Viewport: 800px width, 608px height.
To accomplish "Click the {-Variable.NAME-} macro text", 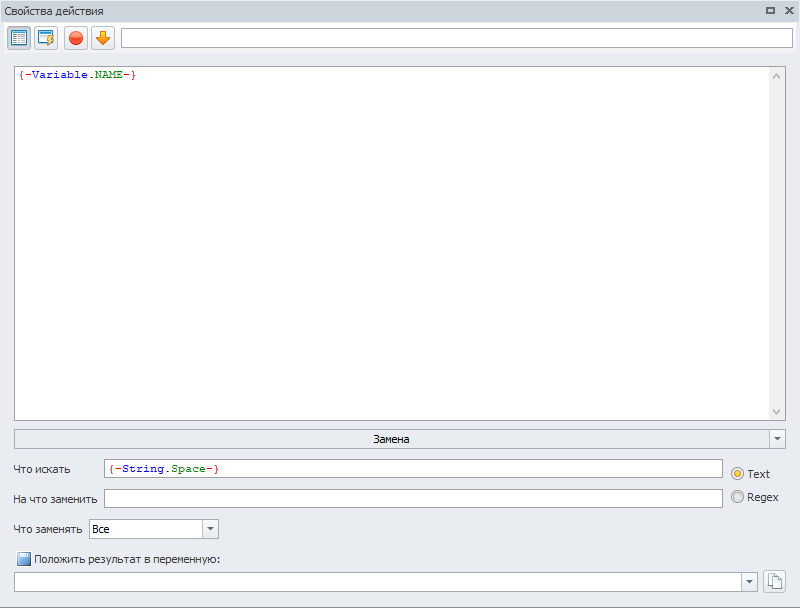I will [x=77, y=75].
